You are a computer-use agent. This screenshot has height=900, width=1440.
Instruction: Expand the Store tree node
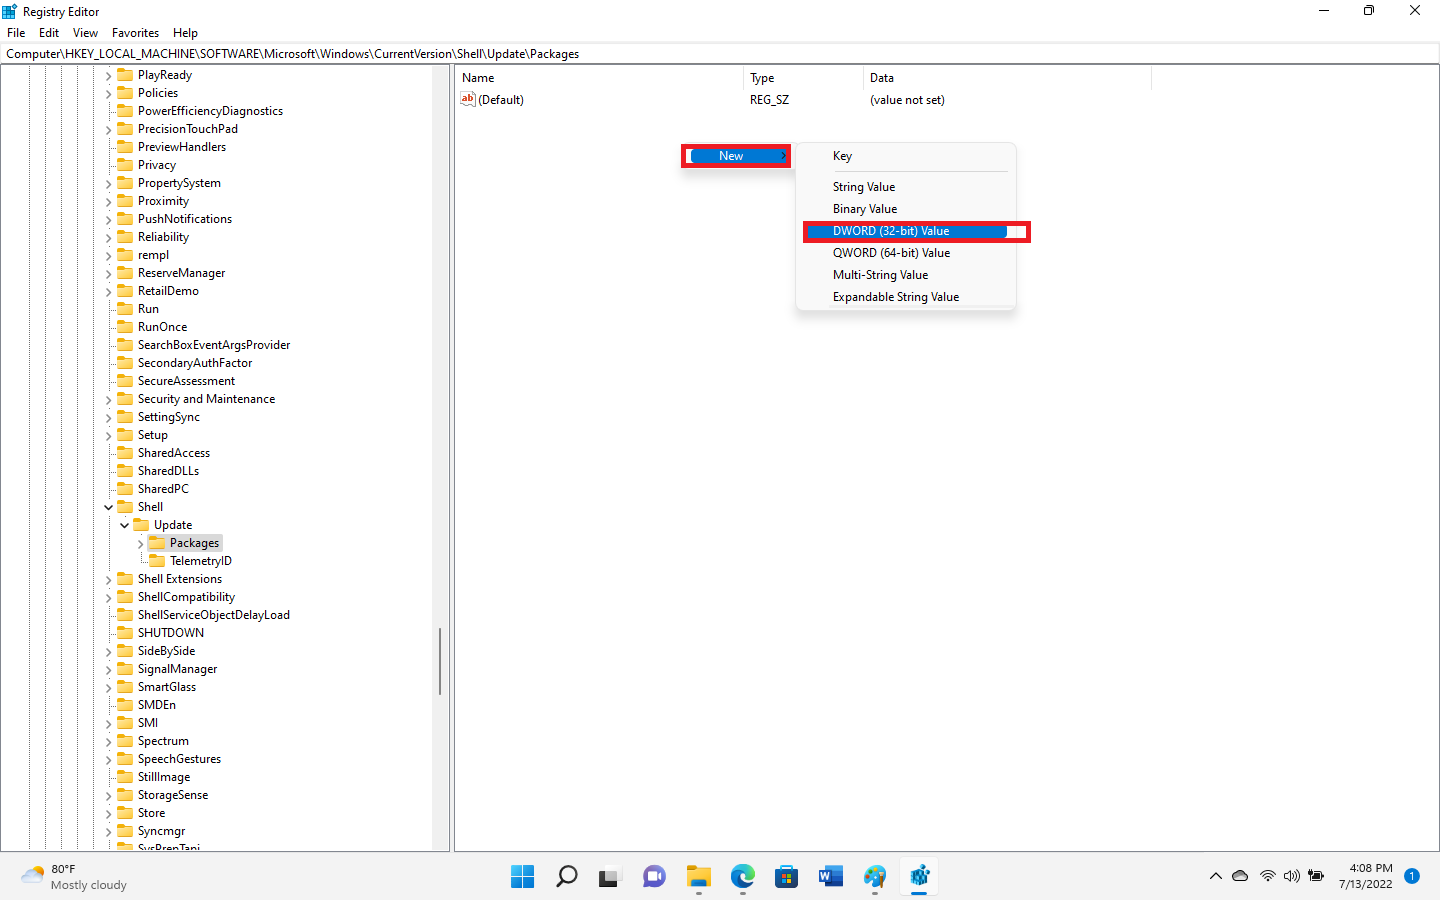(109, 813)
